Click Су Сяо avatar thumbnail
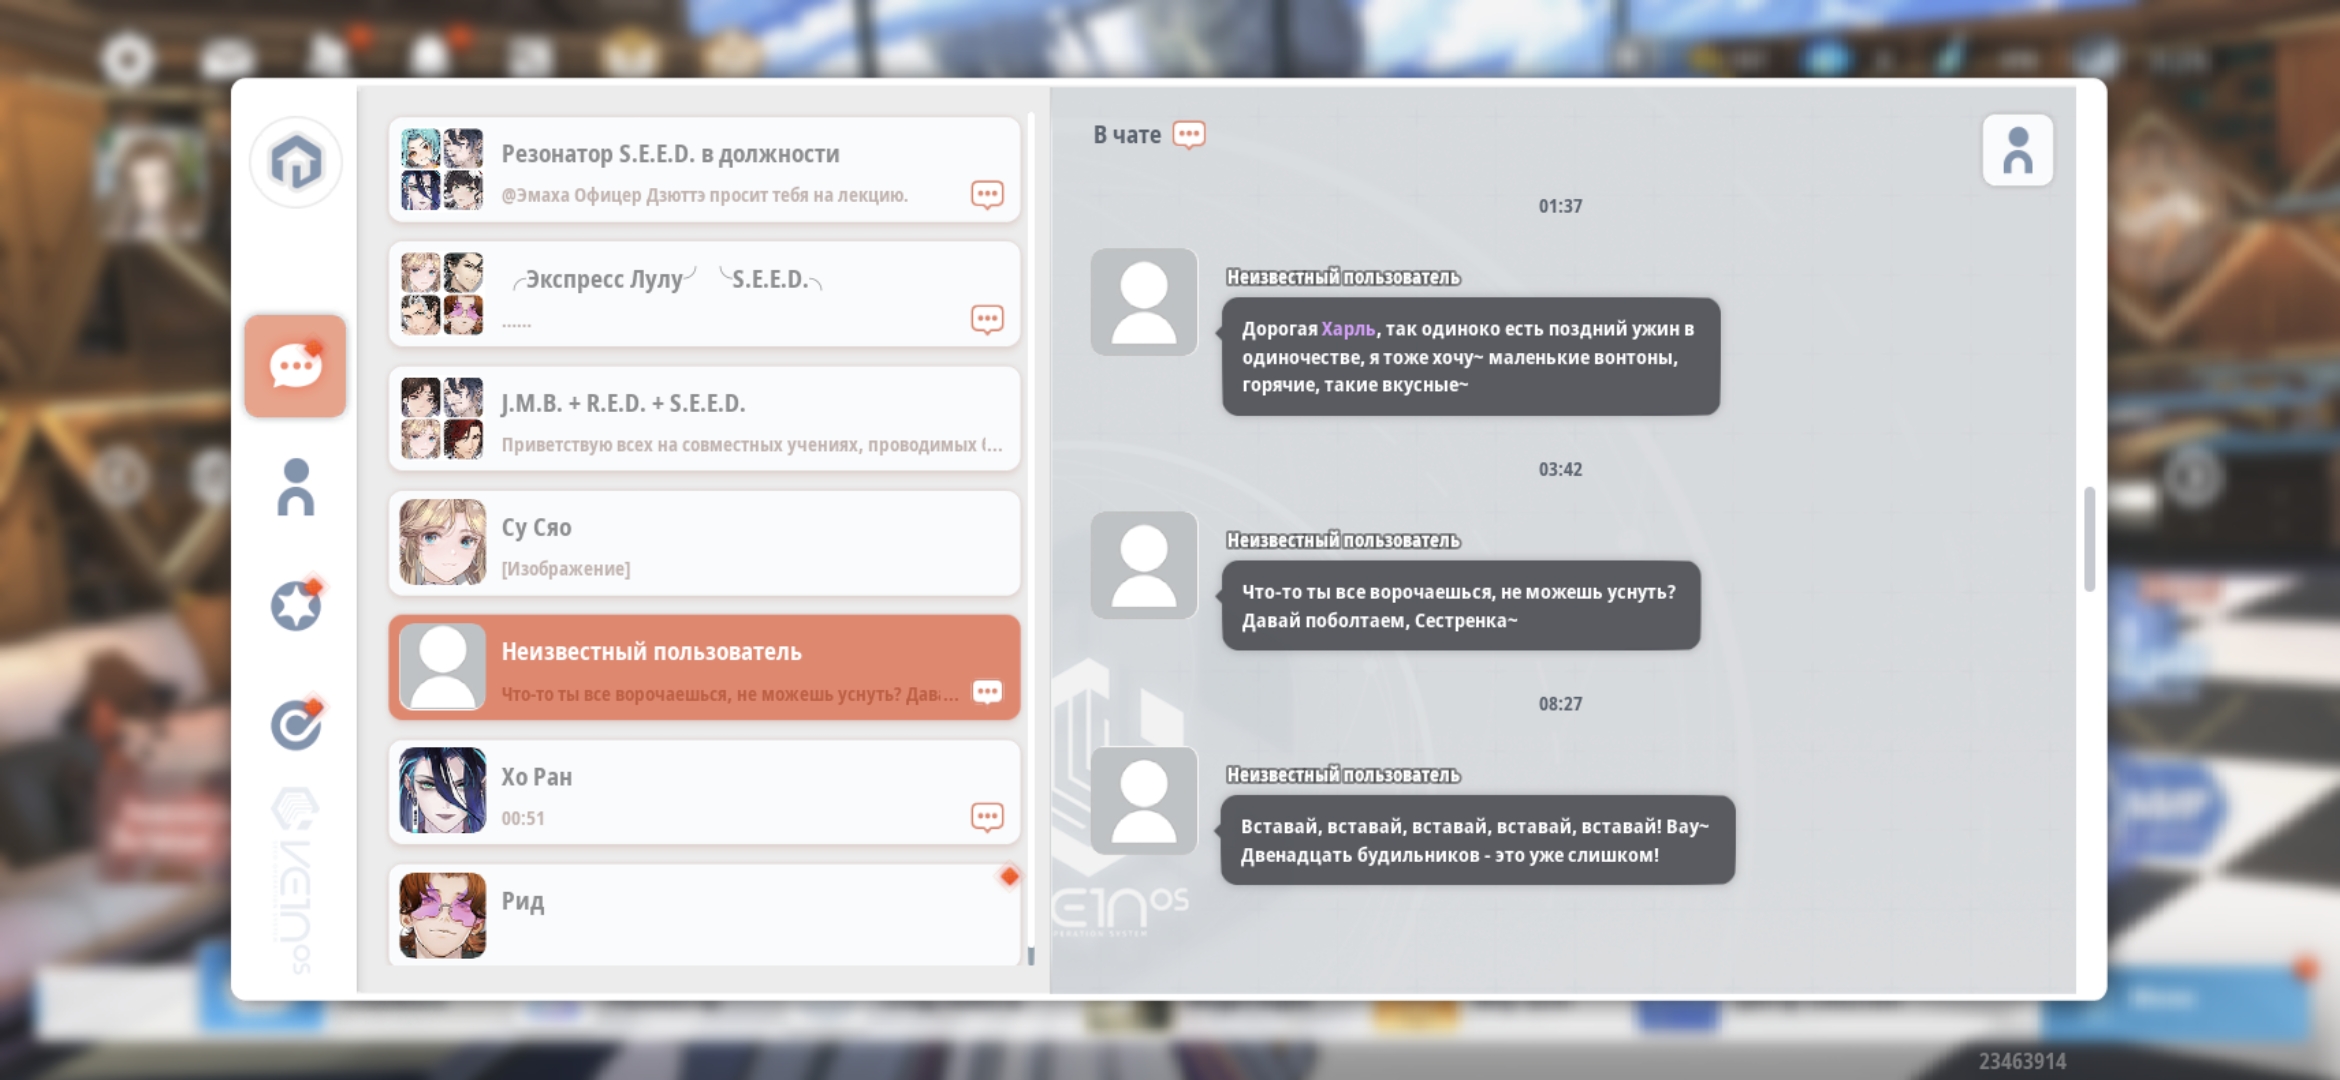Screen dimensions: 2340x1080 (442, 543)
